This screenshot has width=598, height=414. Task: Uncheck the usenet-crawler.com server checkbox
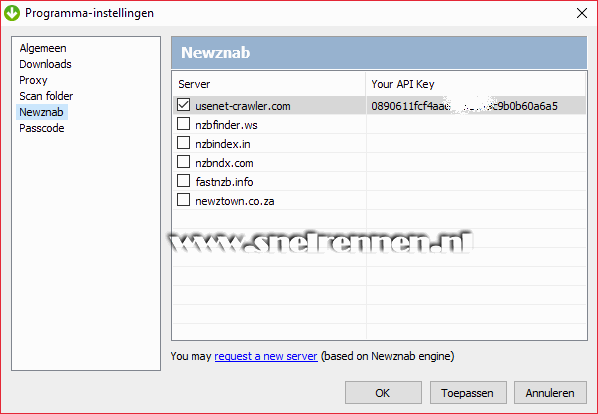(x=183, y=105)
